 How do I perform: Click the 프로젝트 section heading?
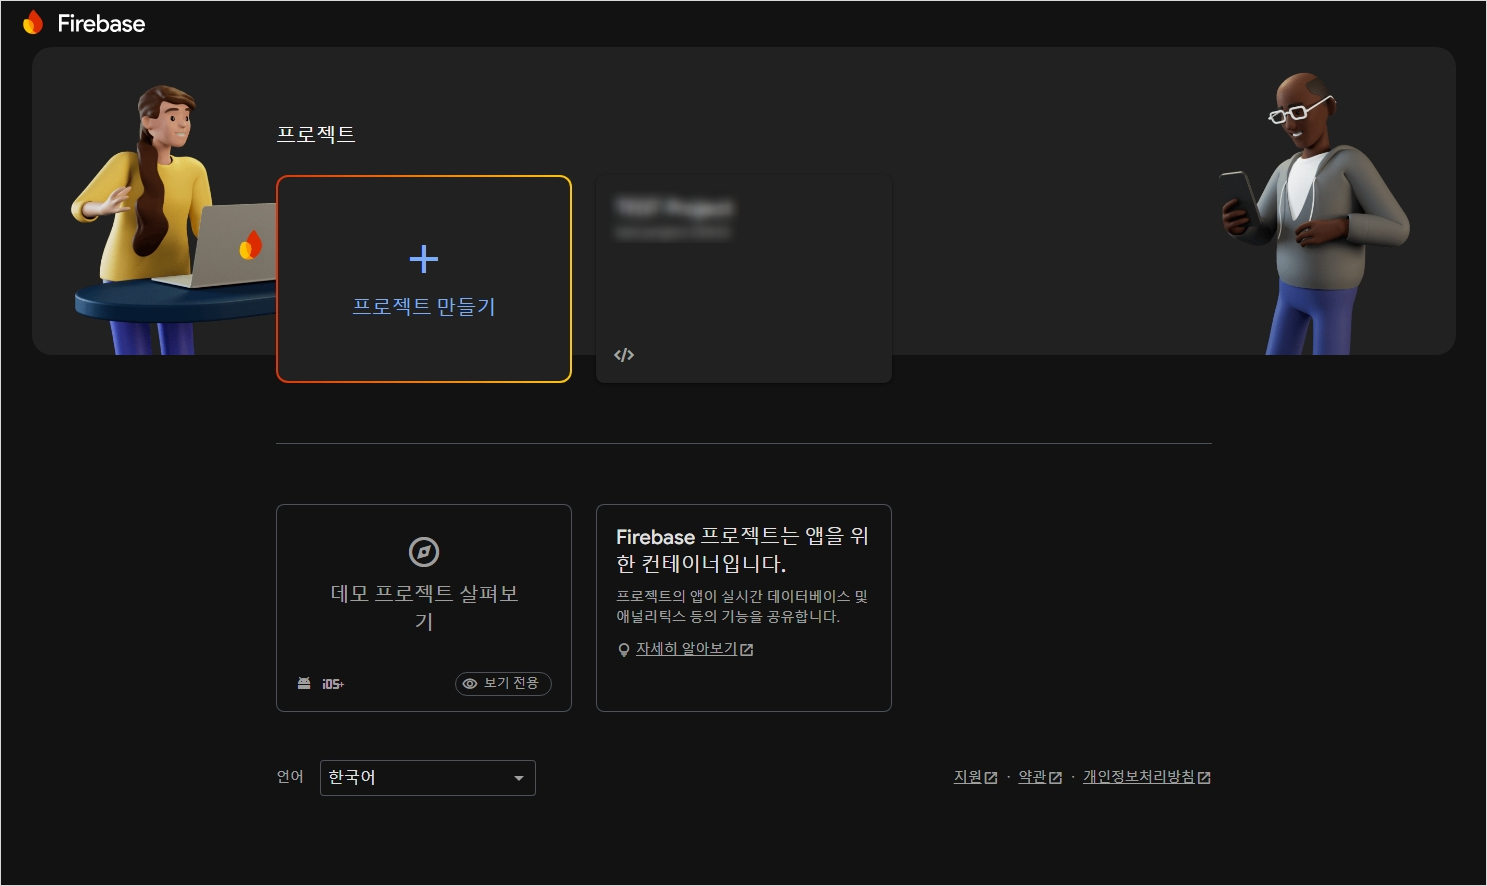click(316, 134)
